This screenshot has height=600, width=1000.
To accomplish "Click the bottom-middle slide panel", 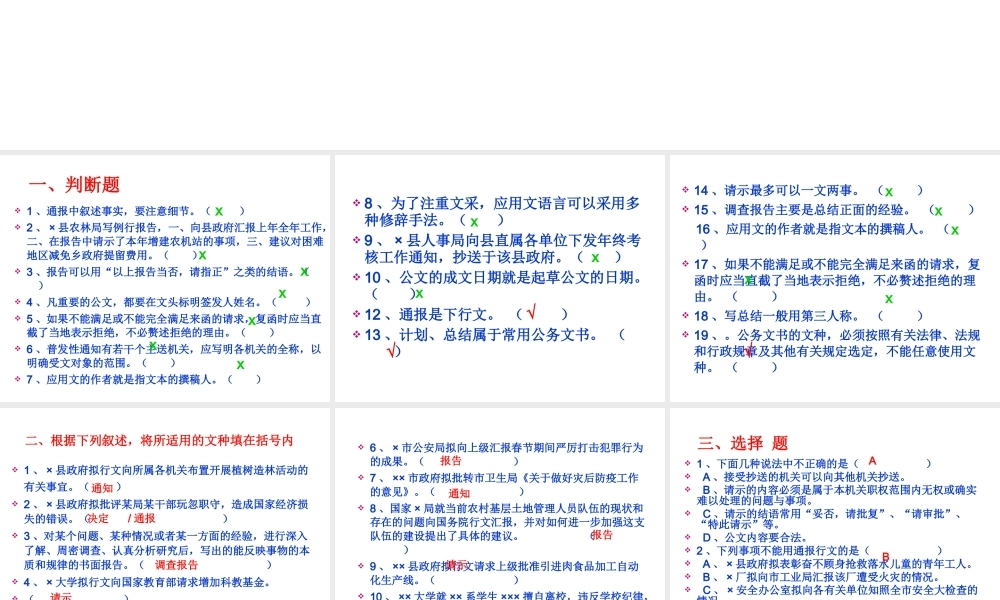I will tap(500, 500).
